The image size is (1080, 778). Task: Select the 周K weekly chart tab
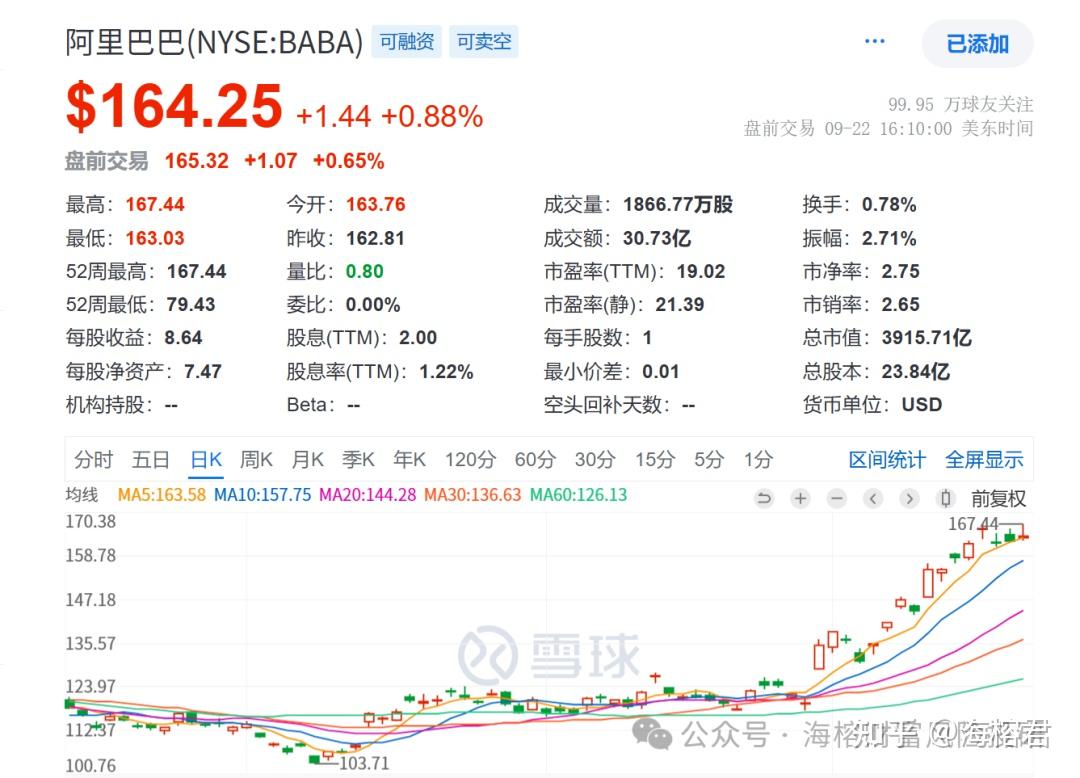point(256,459)
